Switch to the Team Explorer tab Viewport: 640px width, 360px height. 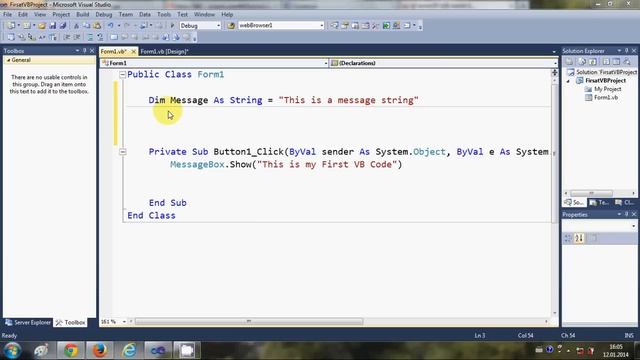point(599,202)
